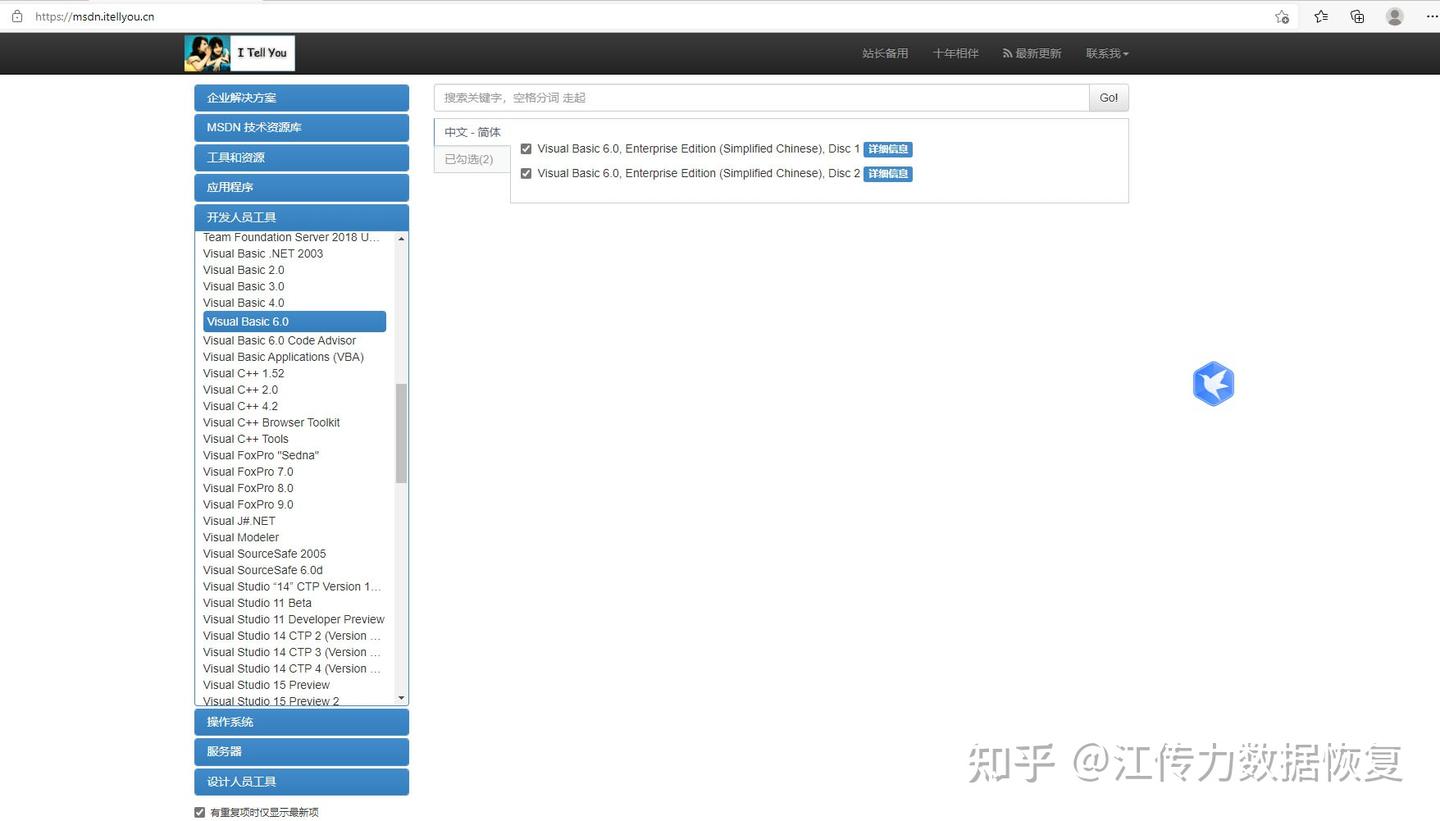
Task: Select Visual Studio 15 Preview
Action: [266, 685]
